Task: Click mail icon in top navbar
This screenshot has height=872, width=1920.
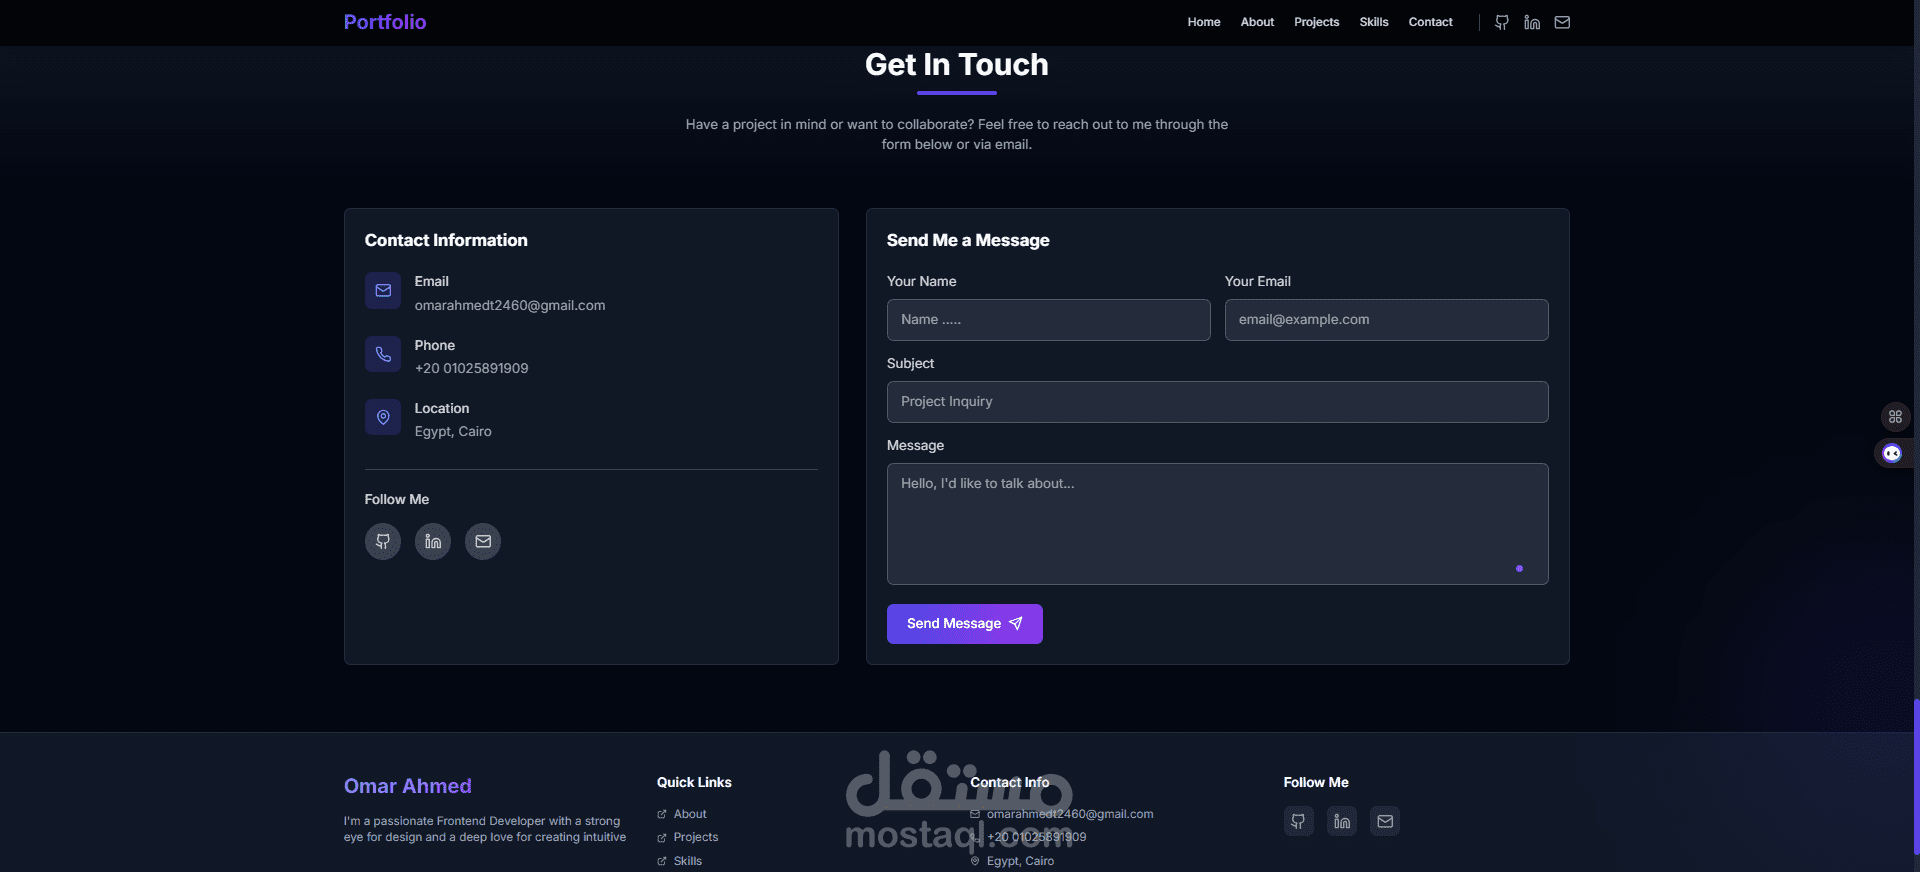Action: coord(1562,22)
